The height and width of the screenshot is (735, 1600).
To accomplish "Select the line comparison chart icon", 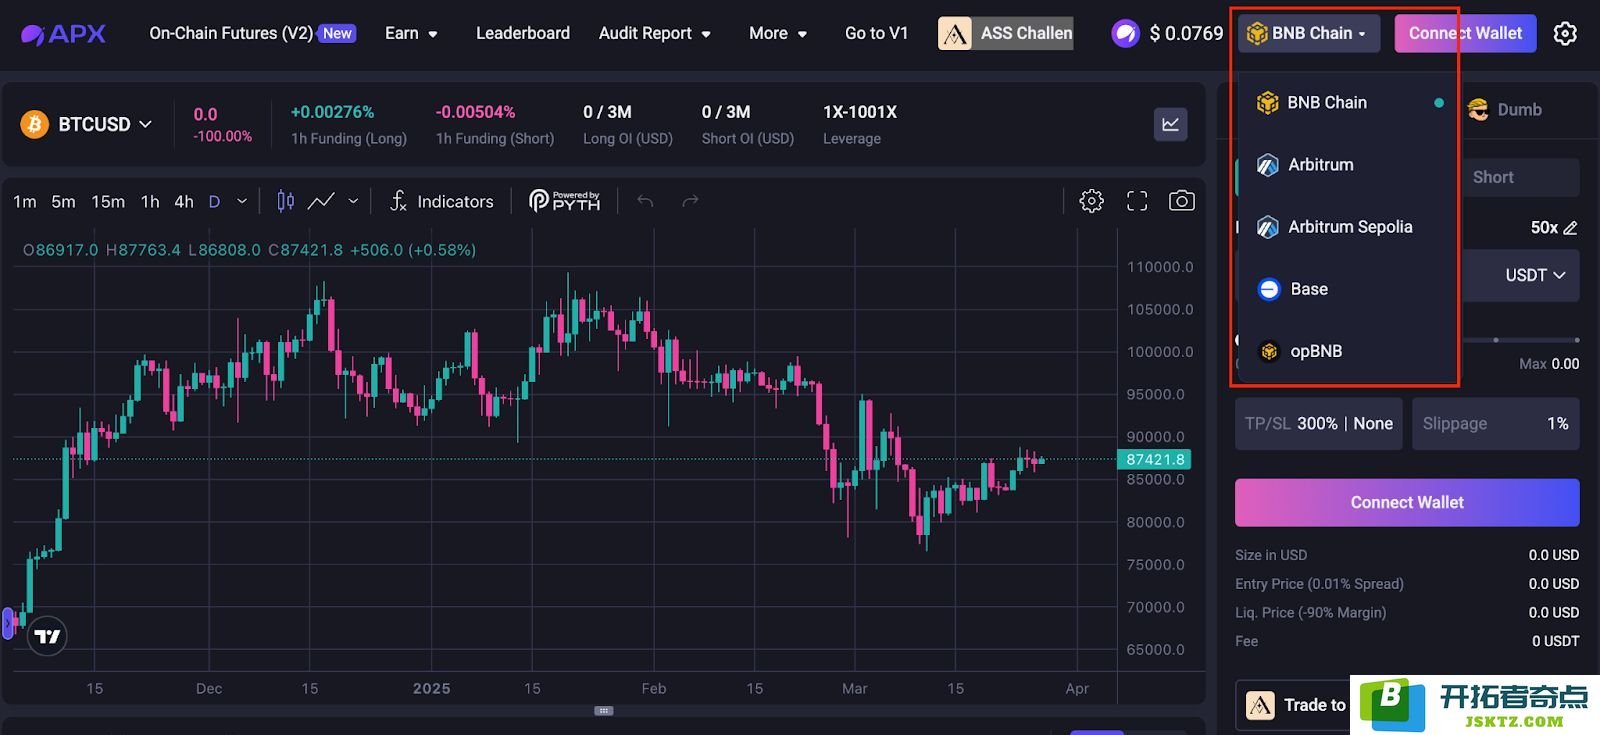I will (320, 201).
